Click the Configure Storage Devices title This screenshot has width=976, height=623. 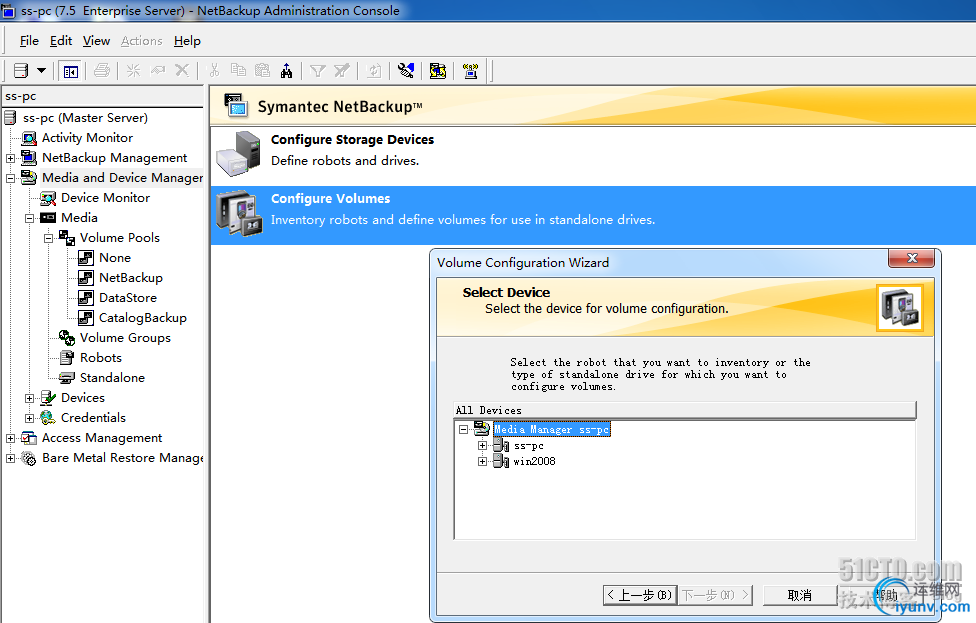[x=352, y=140]
